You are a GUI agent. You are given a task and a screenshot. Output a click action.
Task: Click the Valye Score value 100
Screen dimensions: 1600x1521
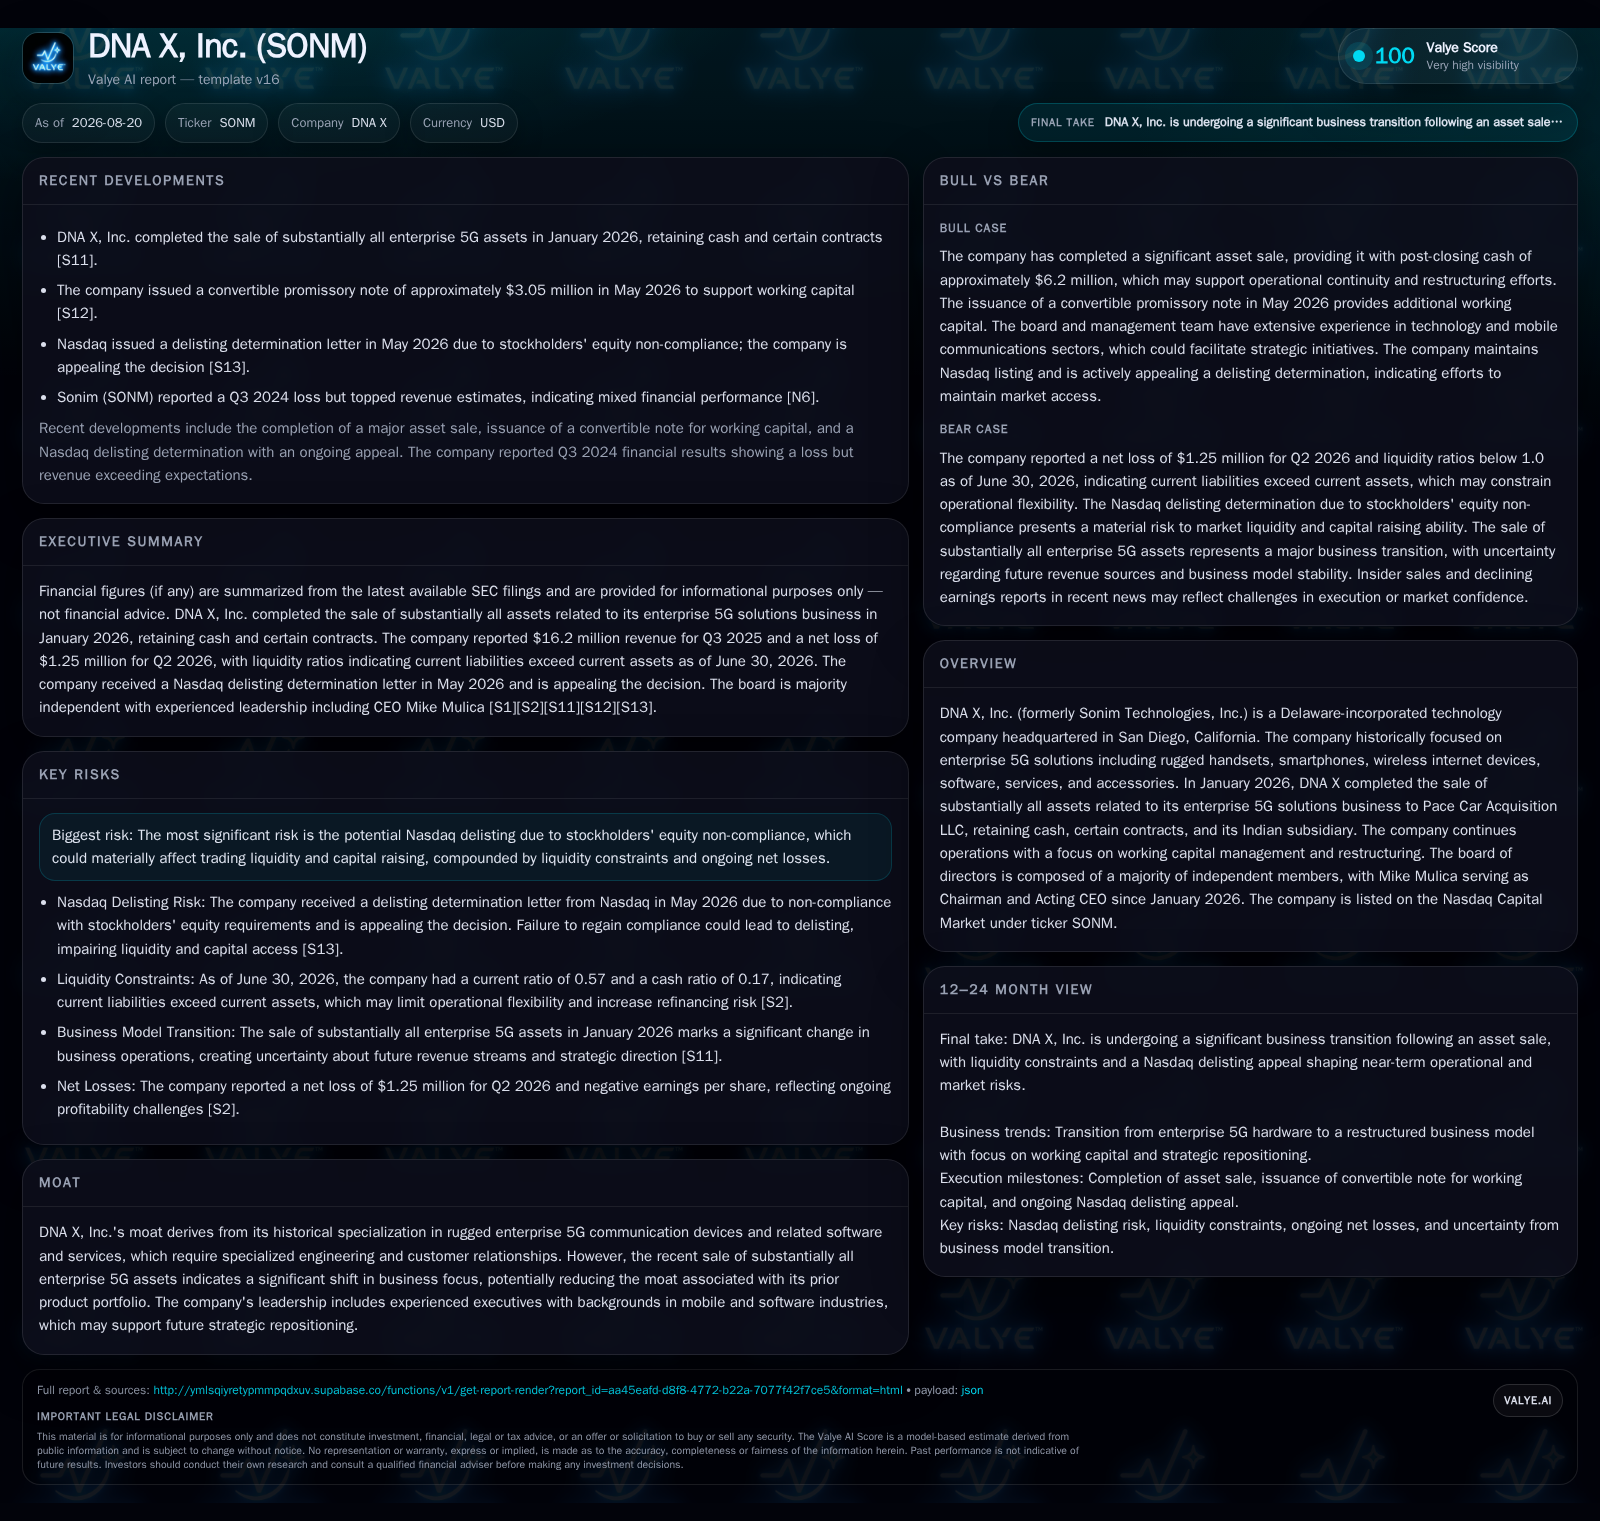(x=1394, y=56)
